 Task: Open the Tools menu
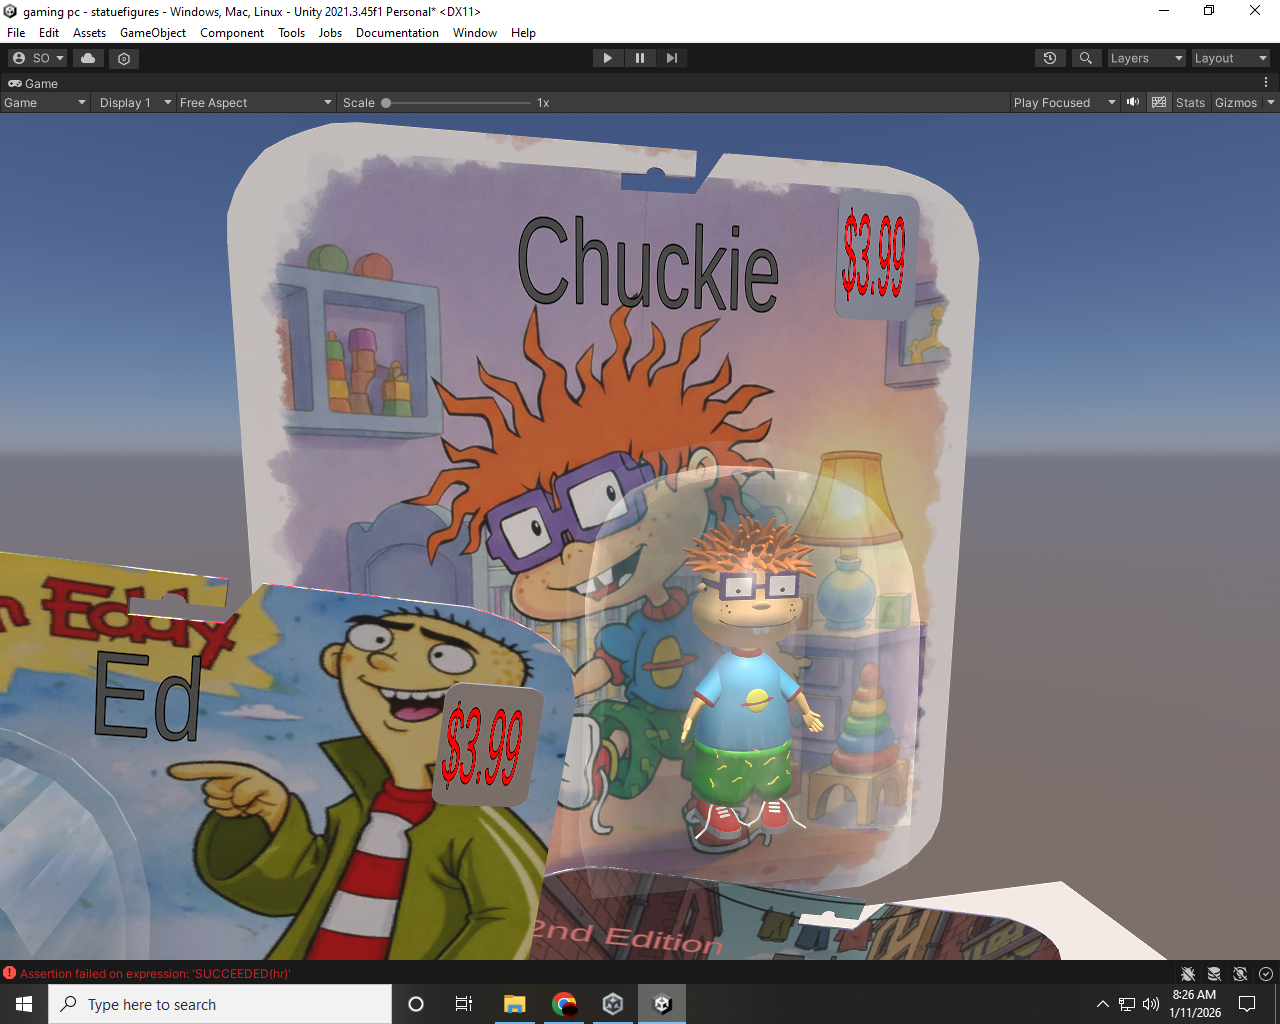click(x=292, y=32)
